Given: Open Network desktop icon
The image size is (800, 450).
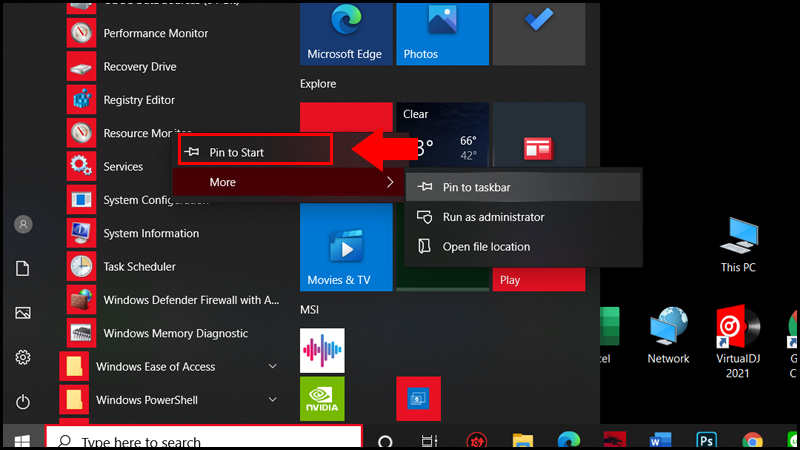Looking at the screenshot, I should [x=668, y=335].
